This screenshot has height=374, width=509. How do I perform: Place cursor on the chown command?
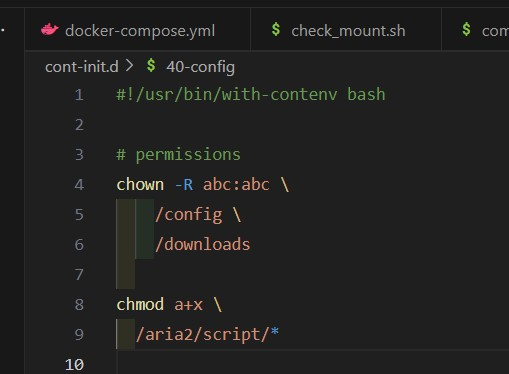point(140,184)
